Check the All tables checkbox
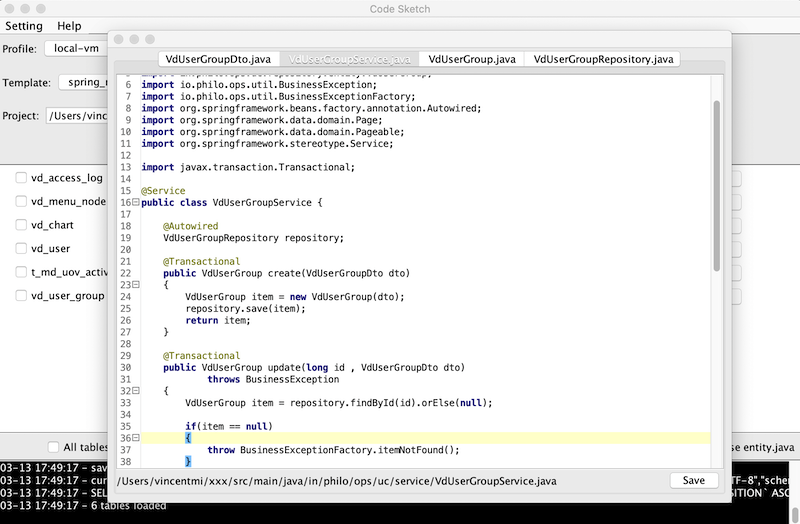Screen dimensions: 800x524 pos(54,447)
